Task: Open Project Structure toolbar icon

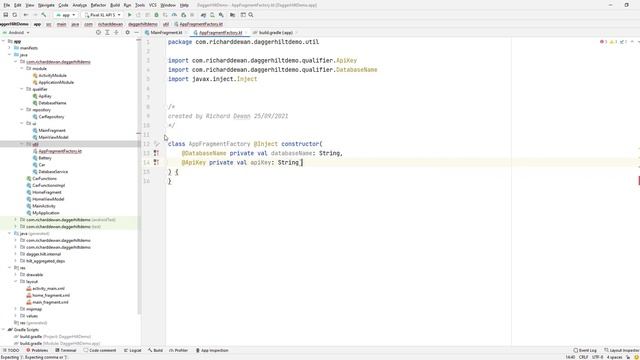Action: [x=233, y=15]
